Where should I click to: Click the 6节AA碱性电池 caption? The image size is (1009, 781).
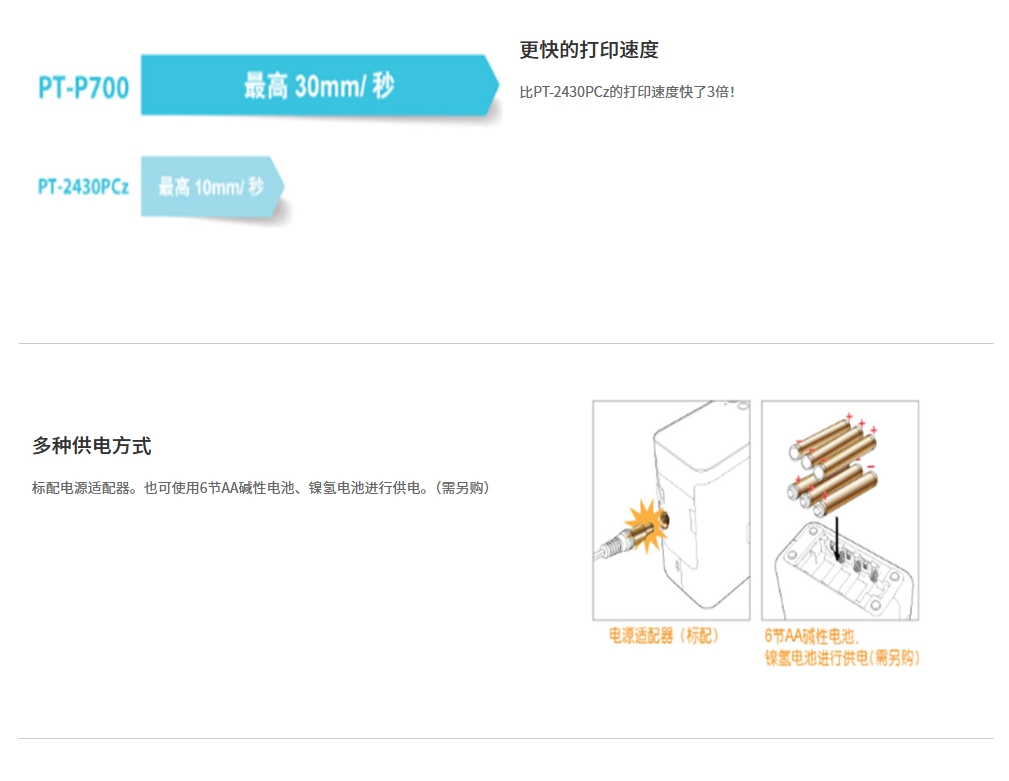(x=811, y=636)
